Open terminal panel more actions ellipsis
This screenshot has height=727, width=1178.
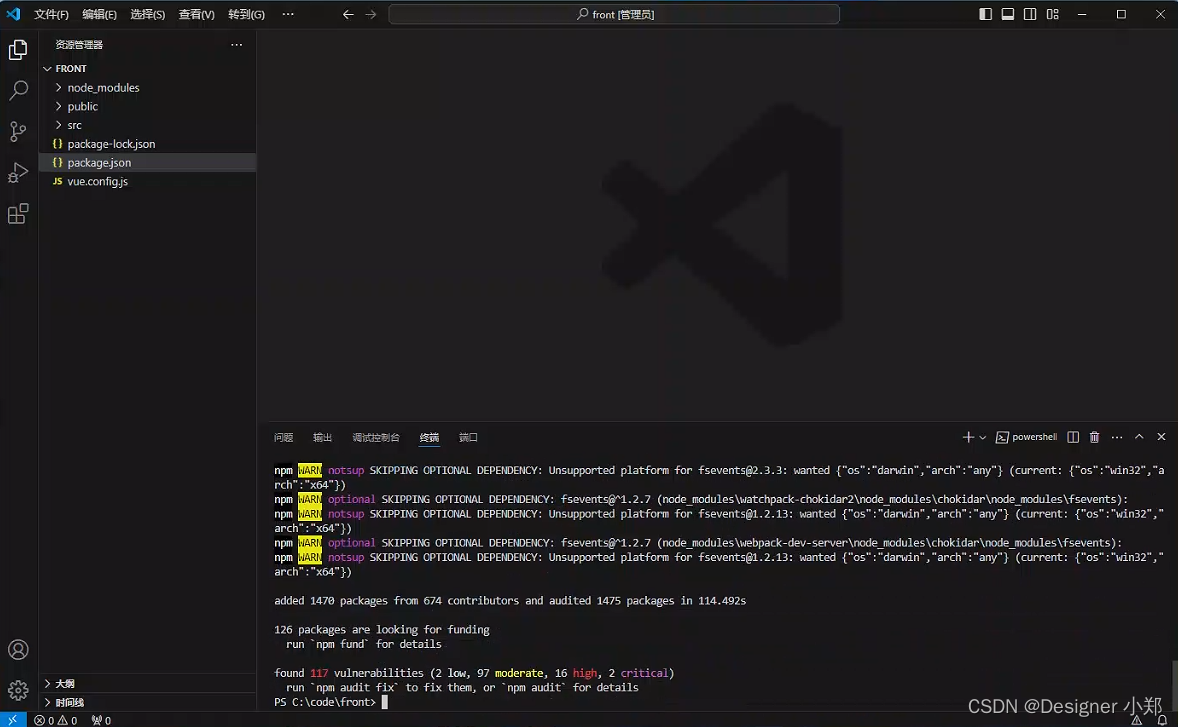click(x=1117, y=437)
